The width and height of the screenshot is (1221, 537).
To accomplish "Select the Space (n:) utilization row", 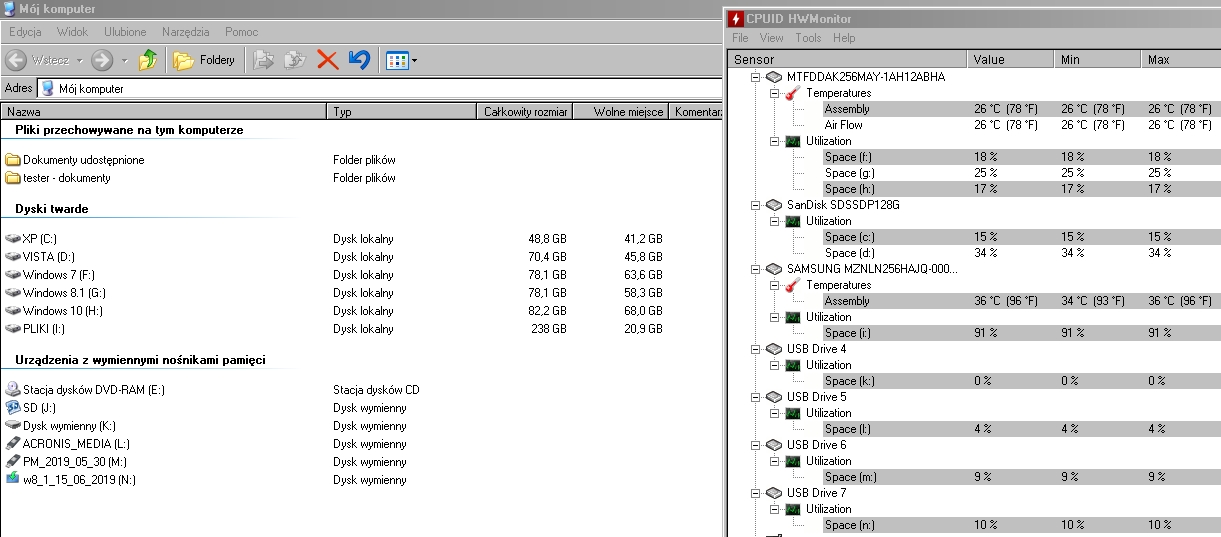I will coord(1021,525).
